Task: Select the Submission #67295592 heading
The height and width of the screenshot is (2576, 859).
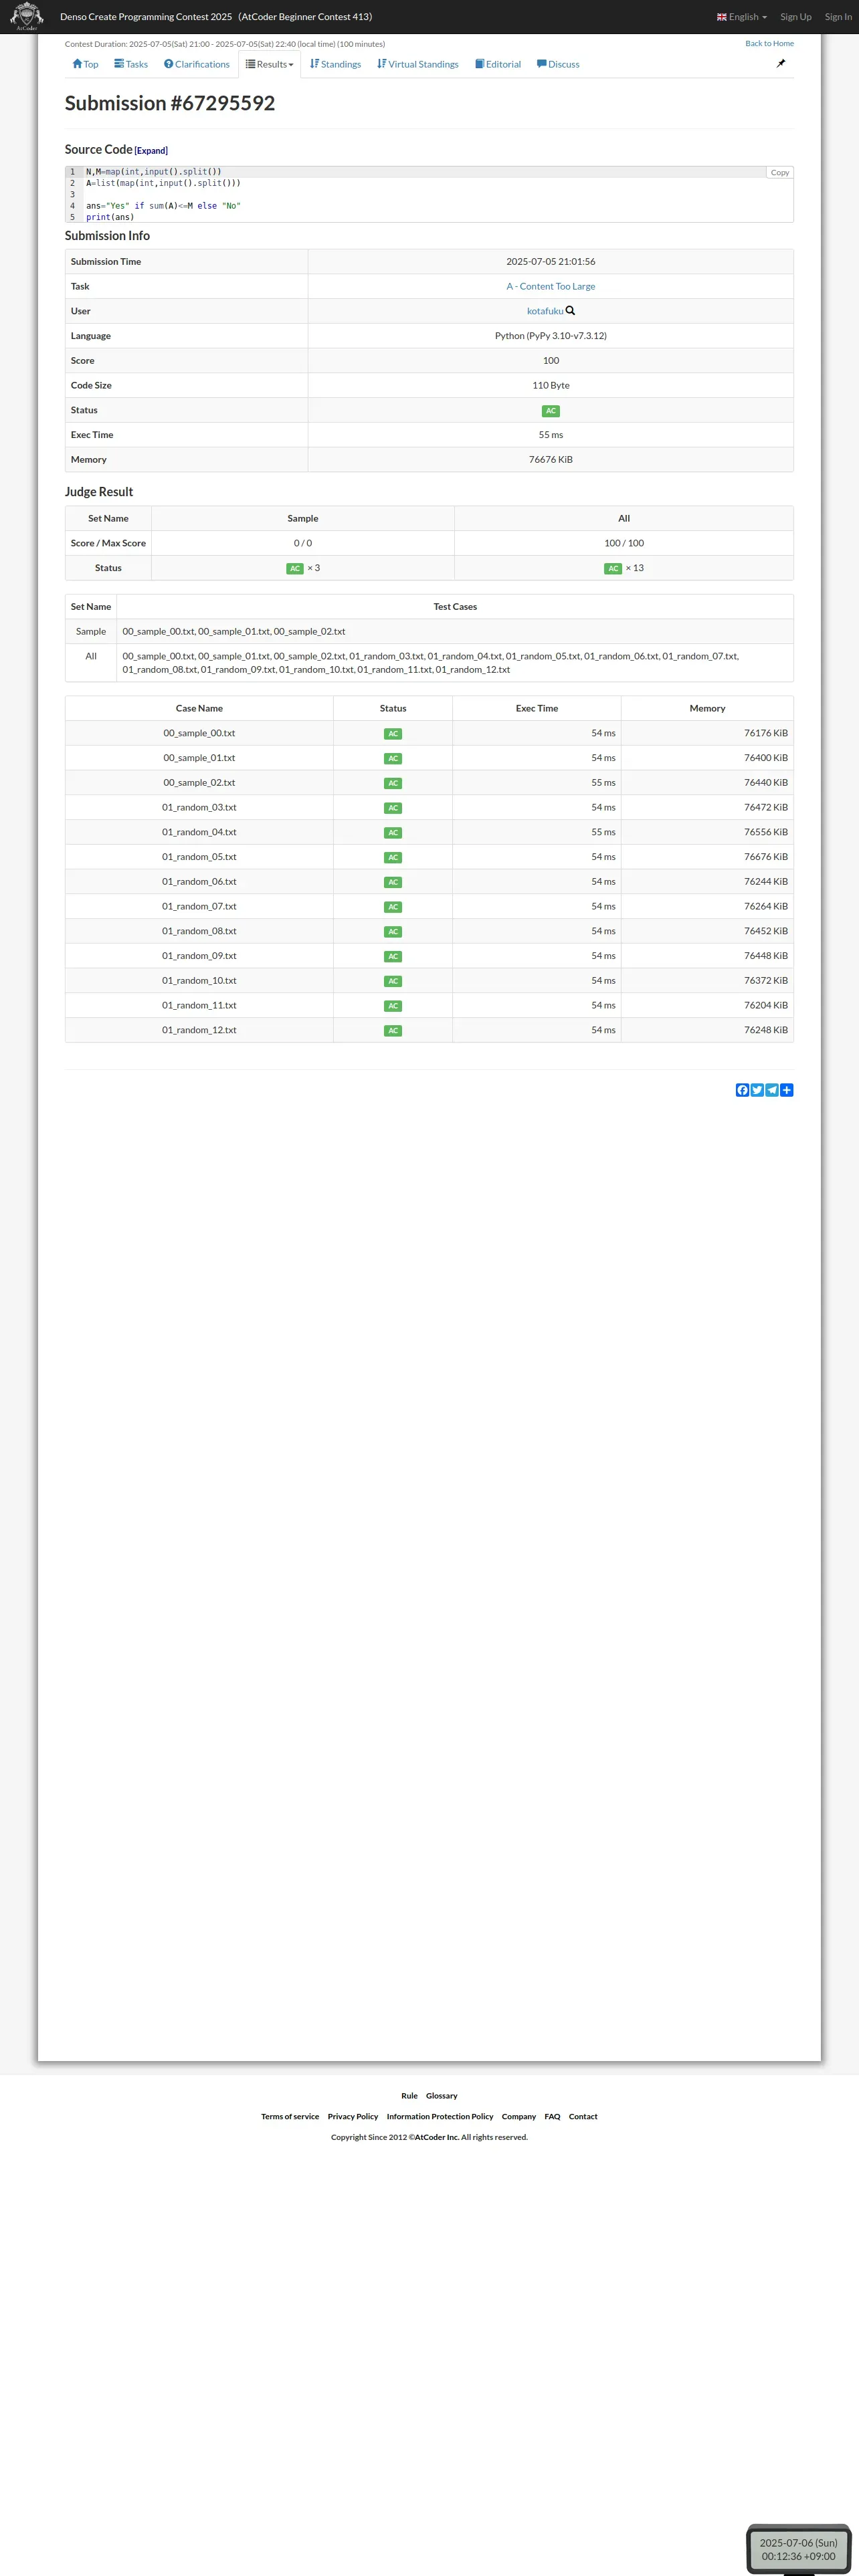Action: click(170, 103)
